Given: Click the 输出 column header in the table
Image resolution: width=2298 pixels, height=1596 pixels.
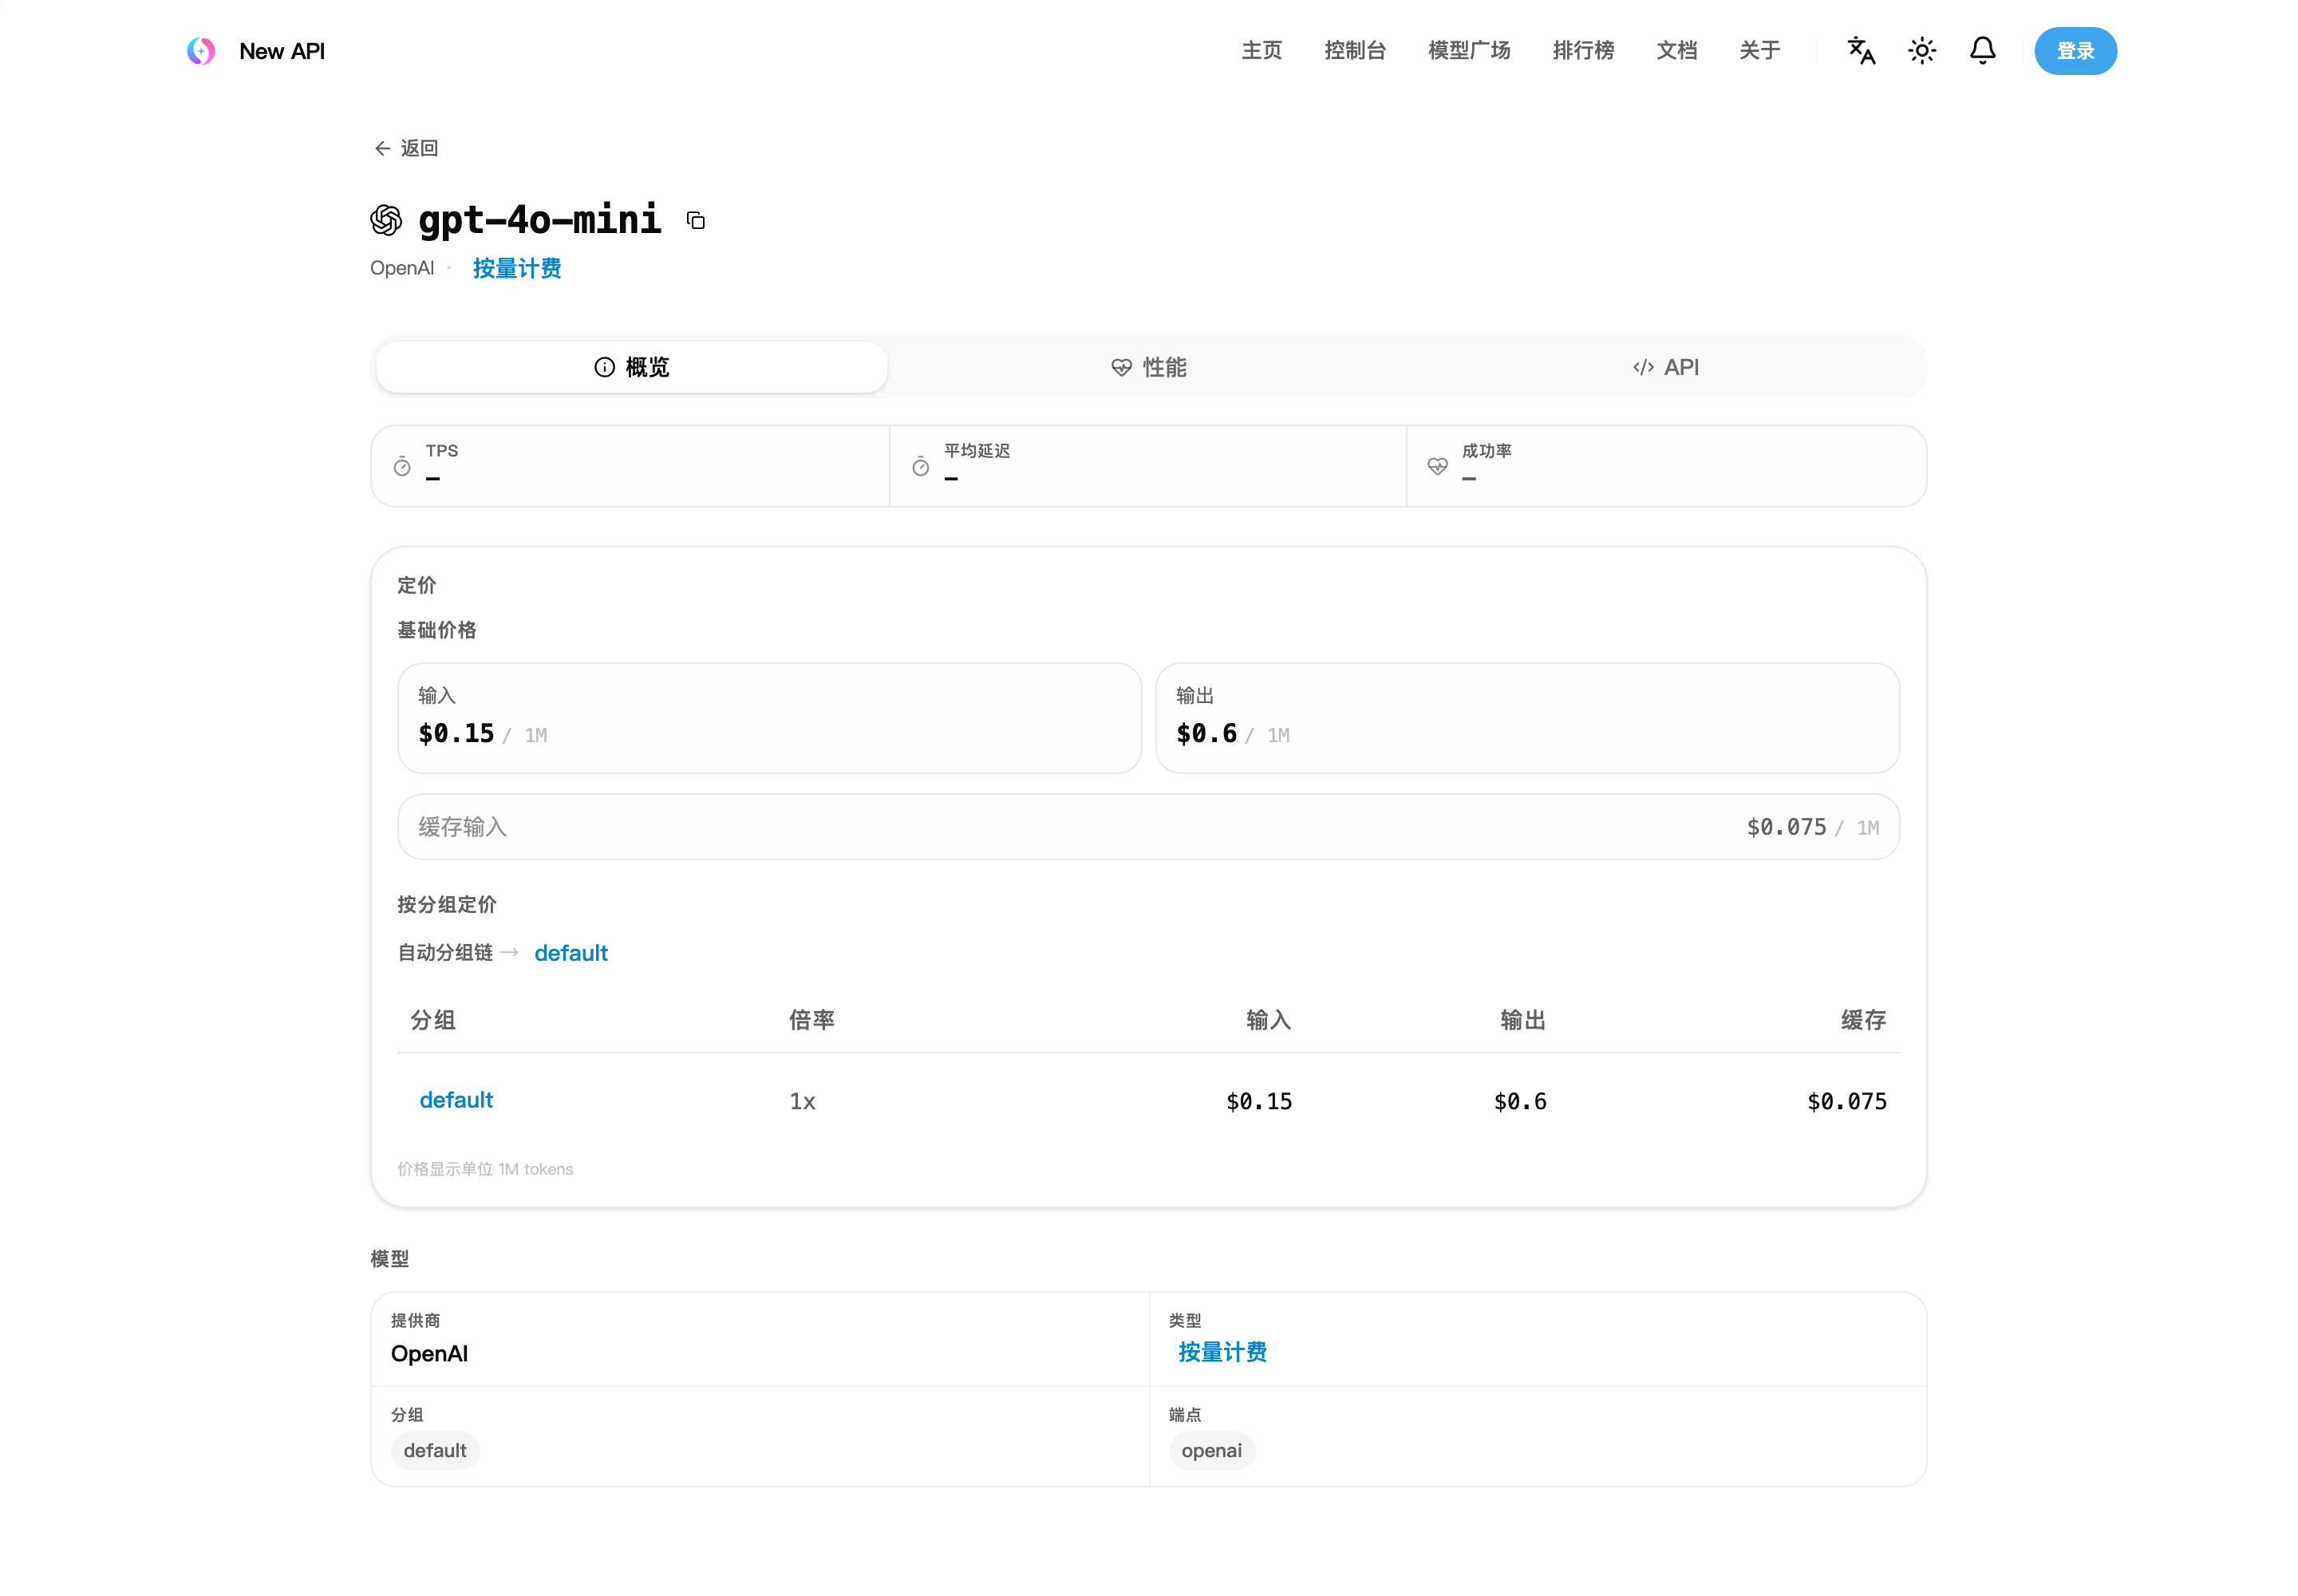Looking at the screenshot, I should pyautogui.click(x=1523, y=1020).
